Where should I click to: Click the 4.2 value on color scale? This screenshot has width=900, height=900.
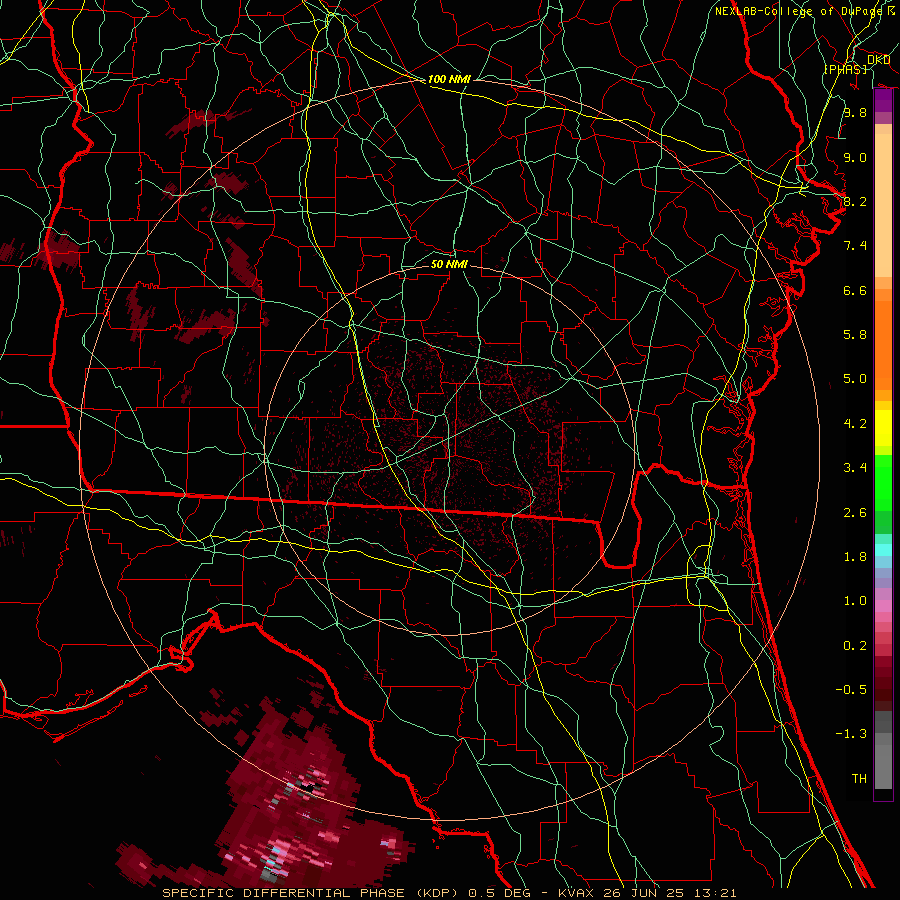855,424
